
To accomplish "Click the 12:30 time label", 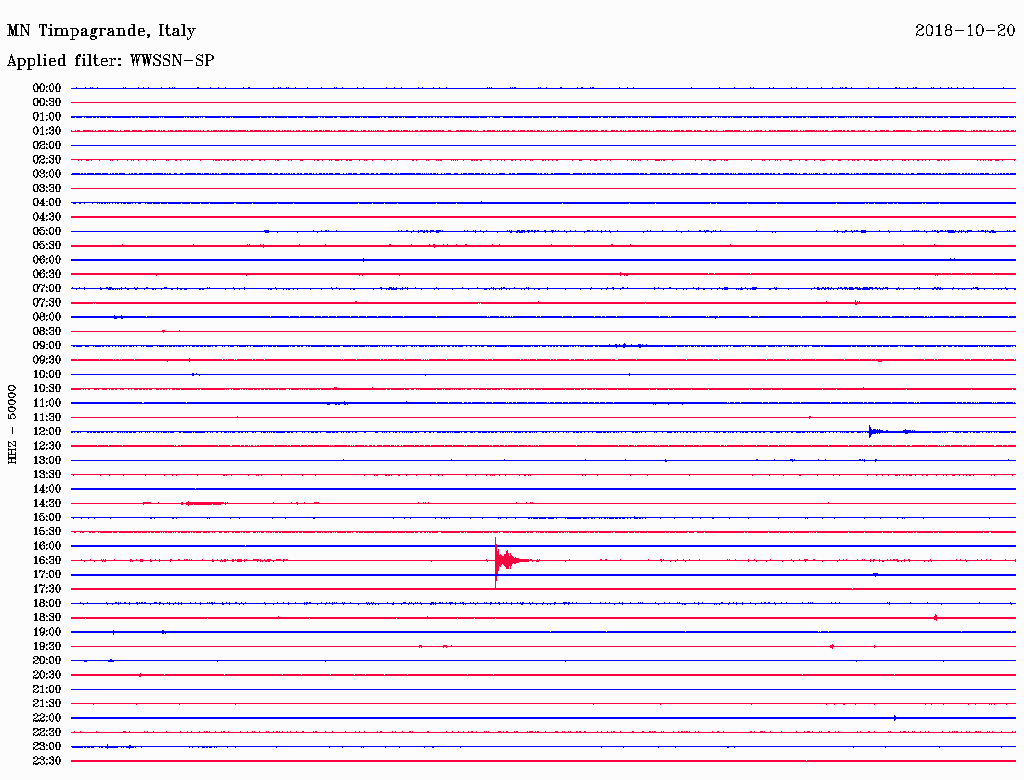I will click(x=47, y=446).
